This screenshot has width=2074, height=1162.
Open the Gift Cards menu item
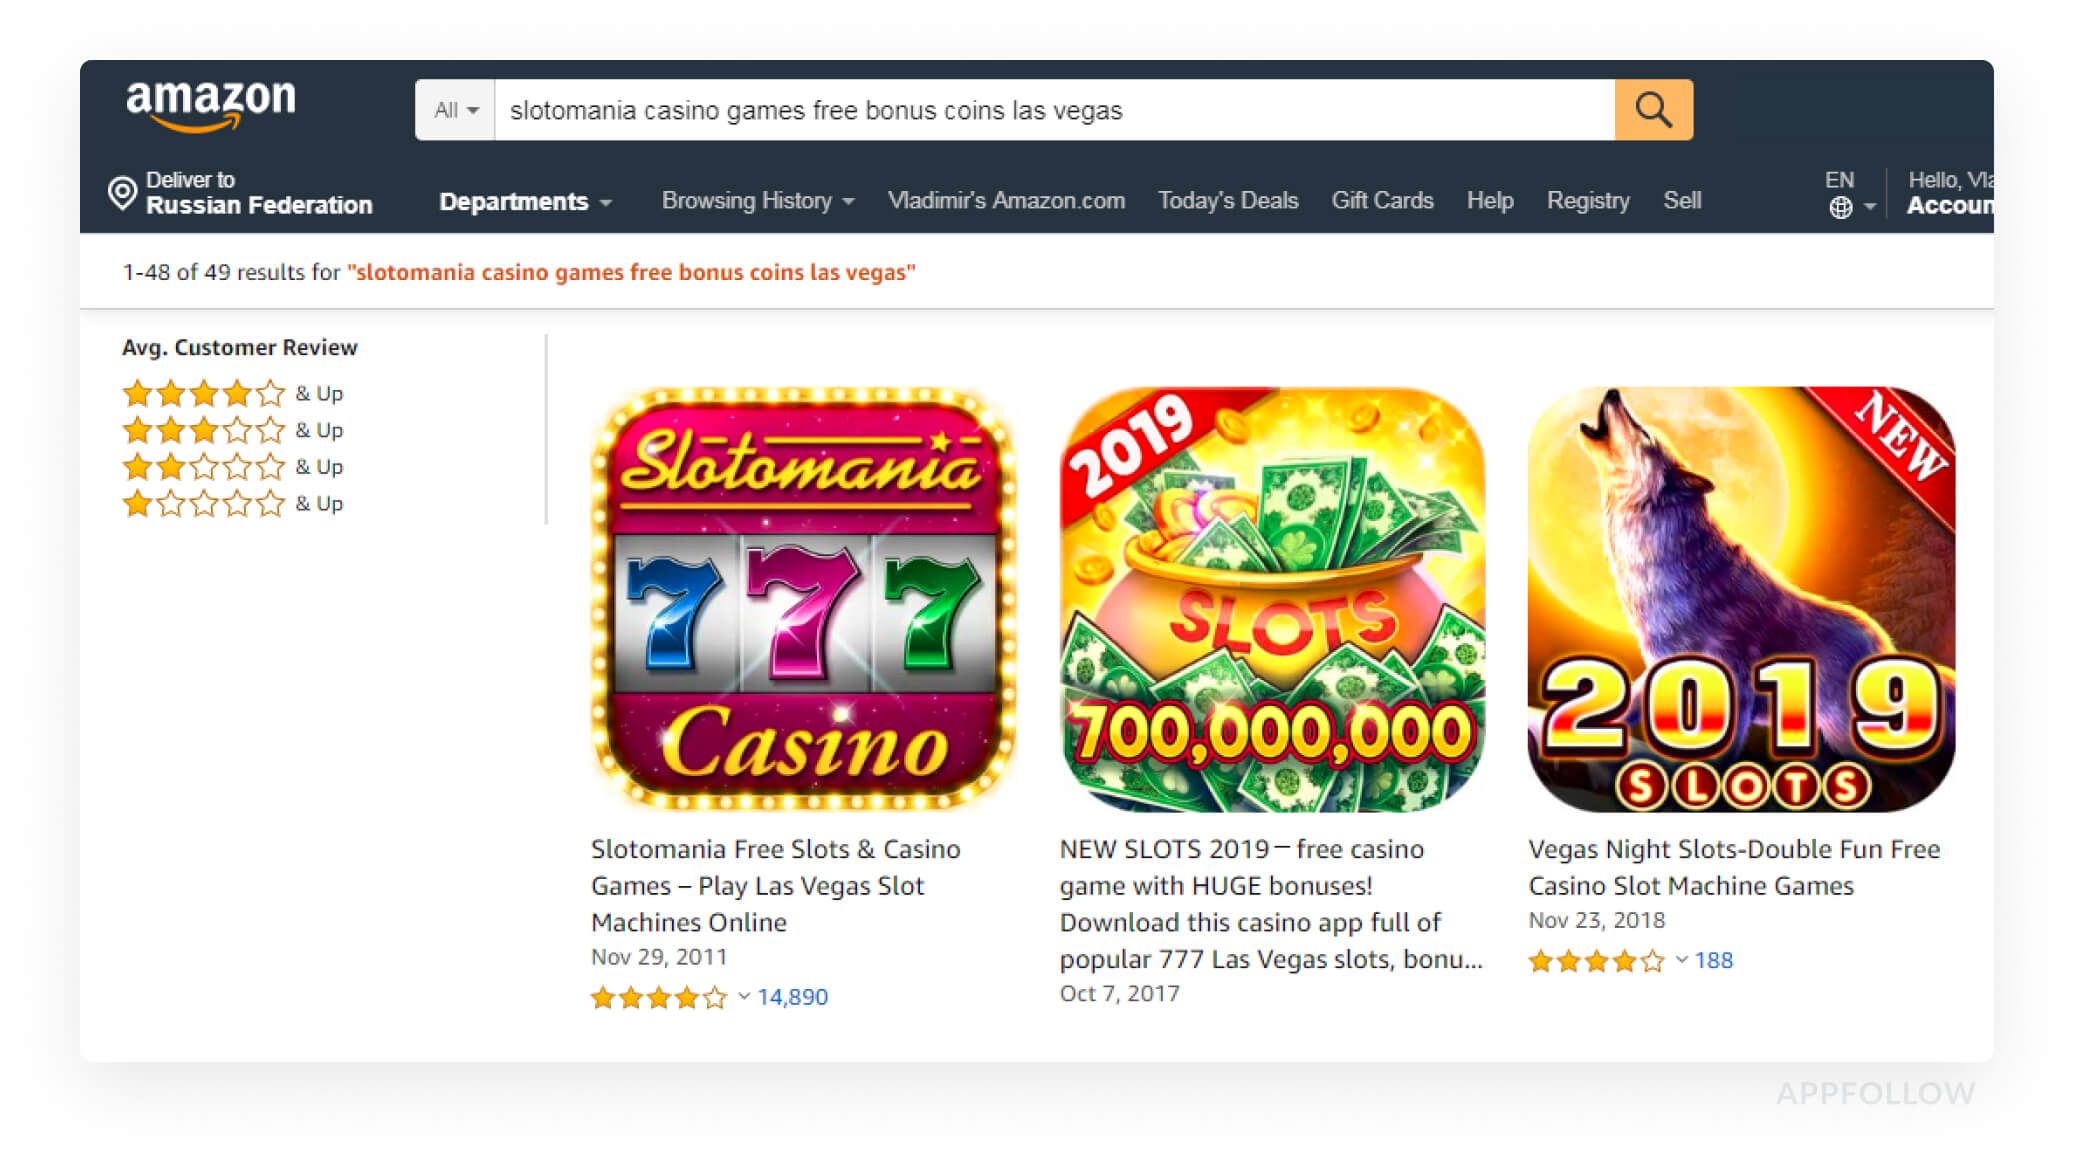point(1382,201)
